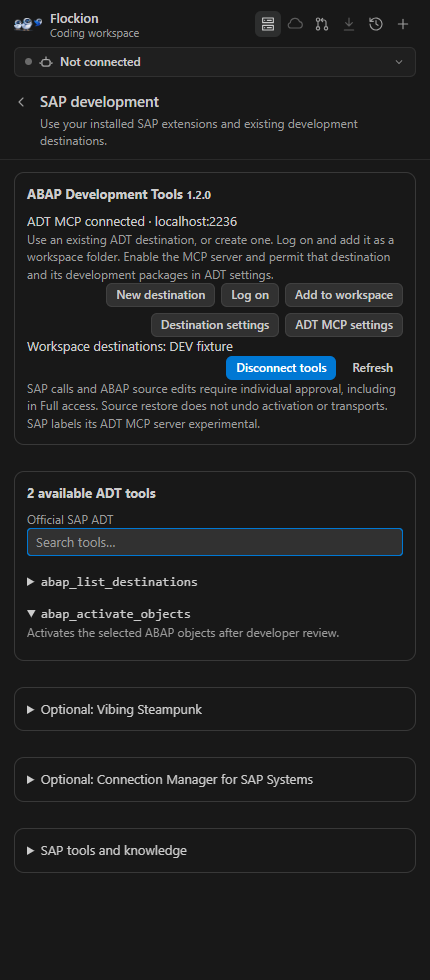Click the Flockion app logo
This screenshot has width=430, height=980.
28,24
